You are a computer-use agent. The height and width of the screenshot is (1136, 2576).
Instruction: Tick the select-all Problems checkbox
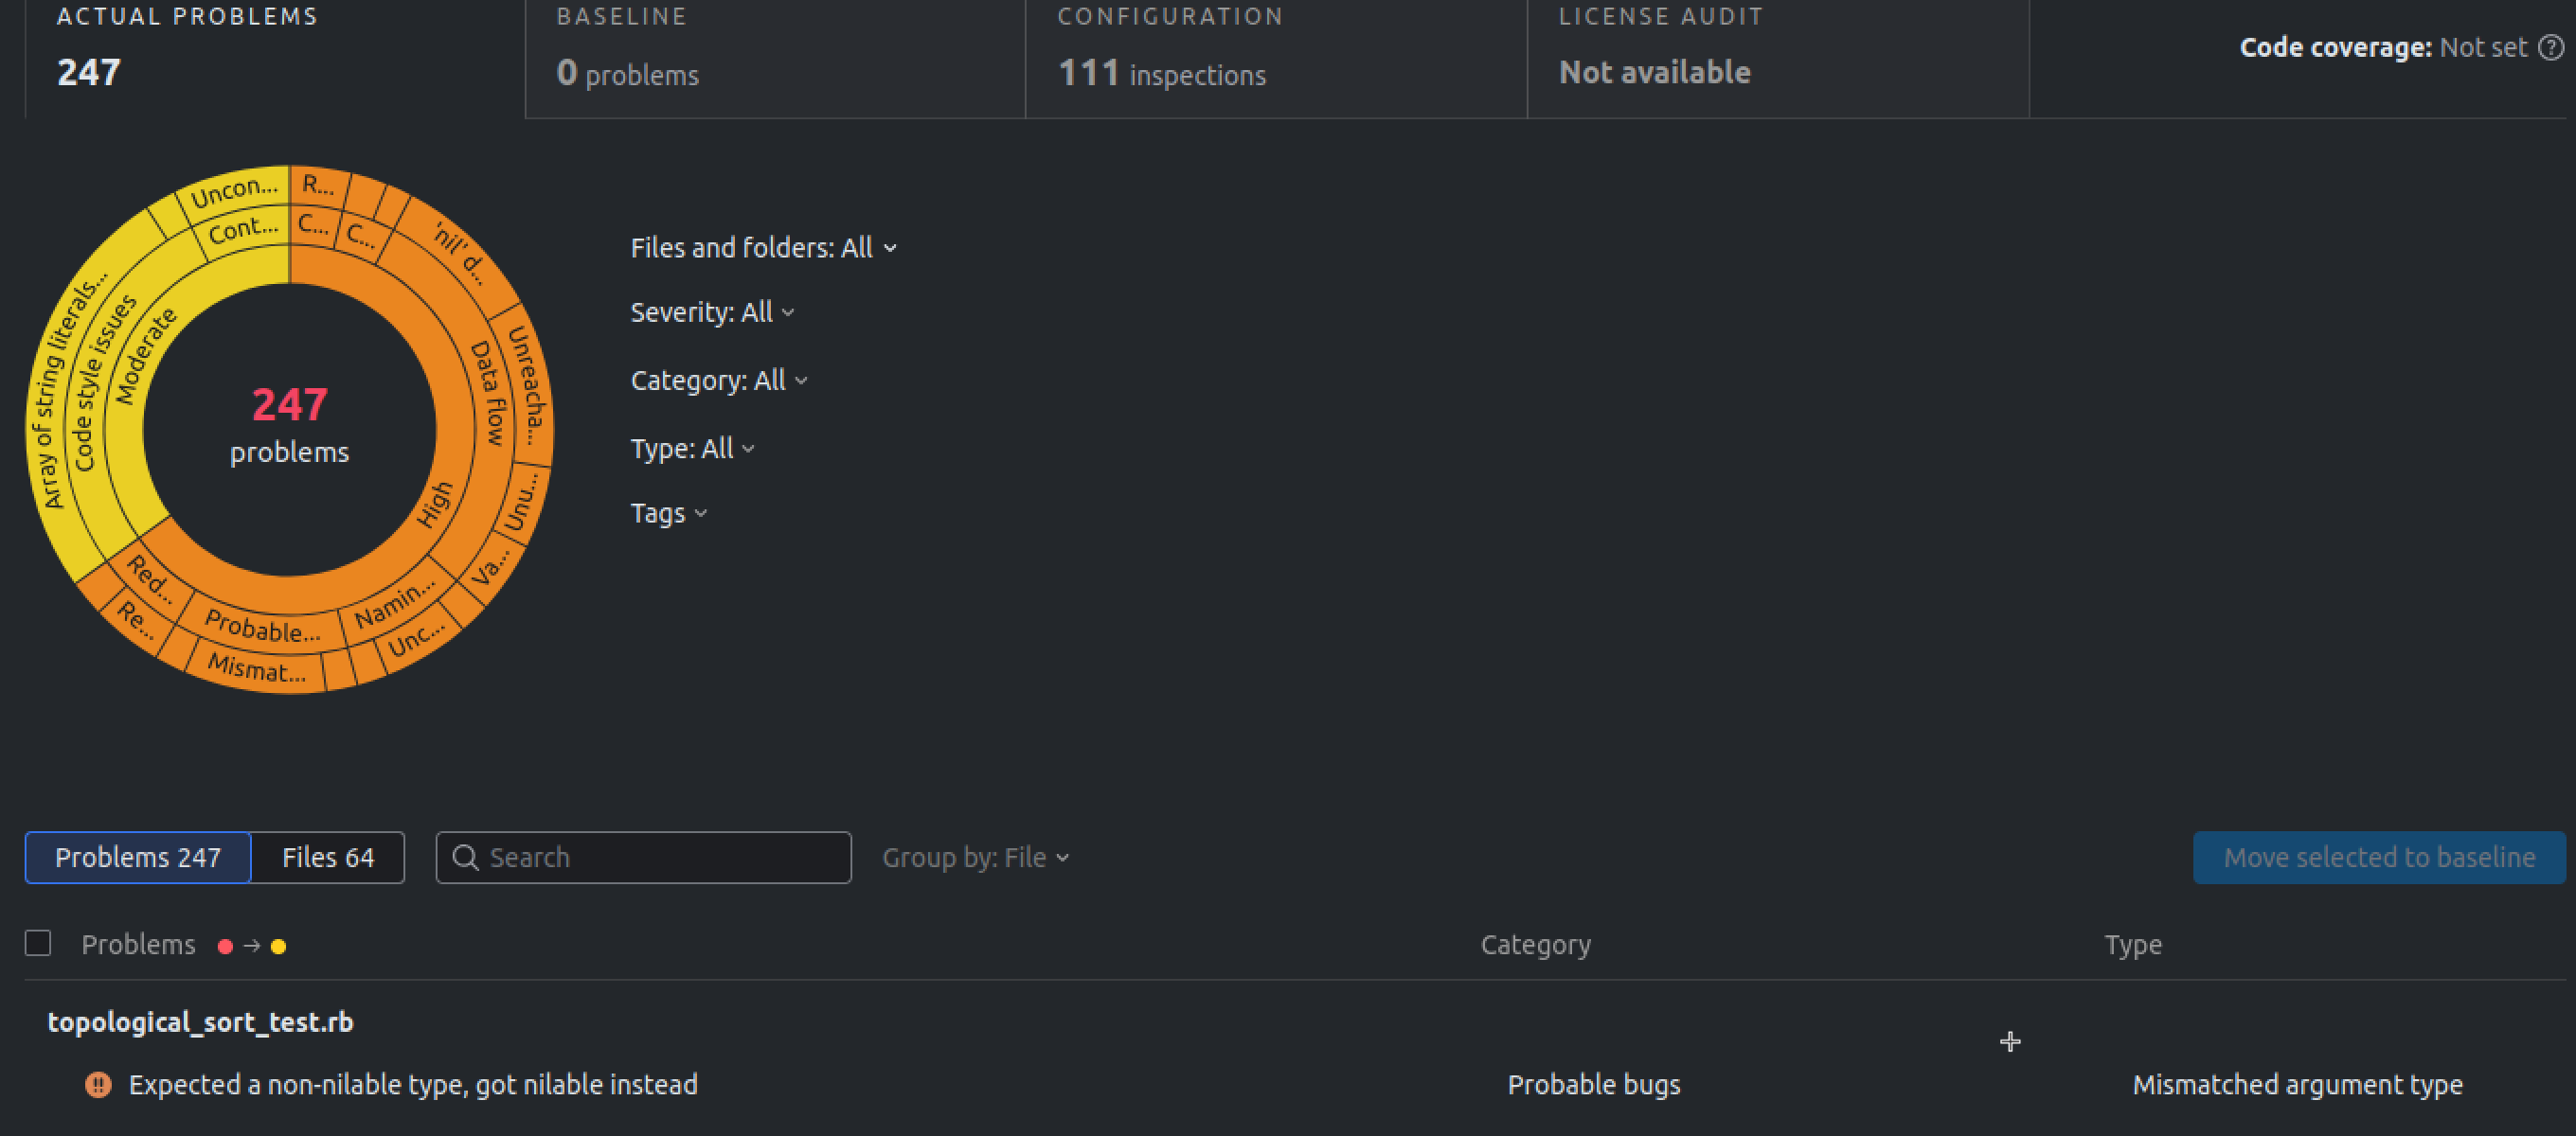click(x=38, y=944)
